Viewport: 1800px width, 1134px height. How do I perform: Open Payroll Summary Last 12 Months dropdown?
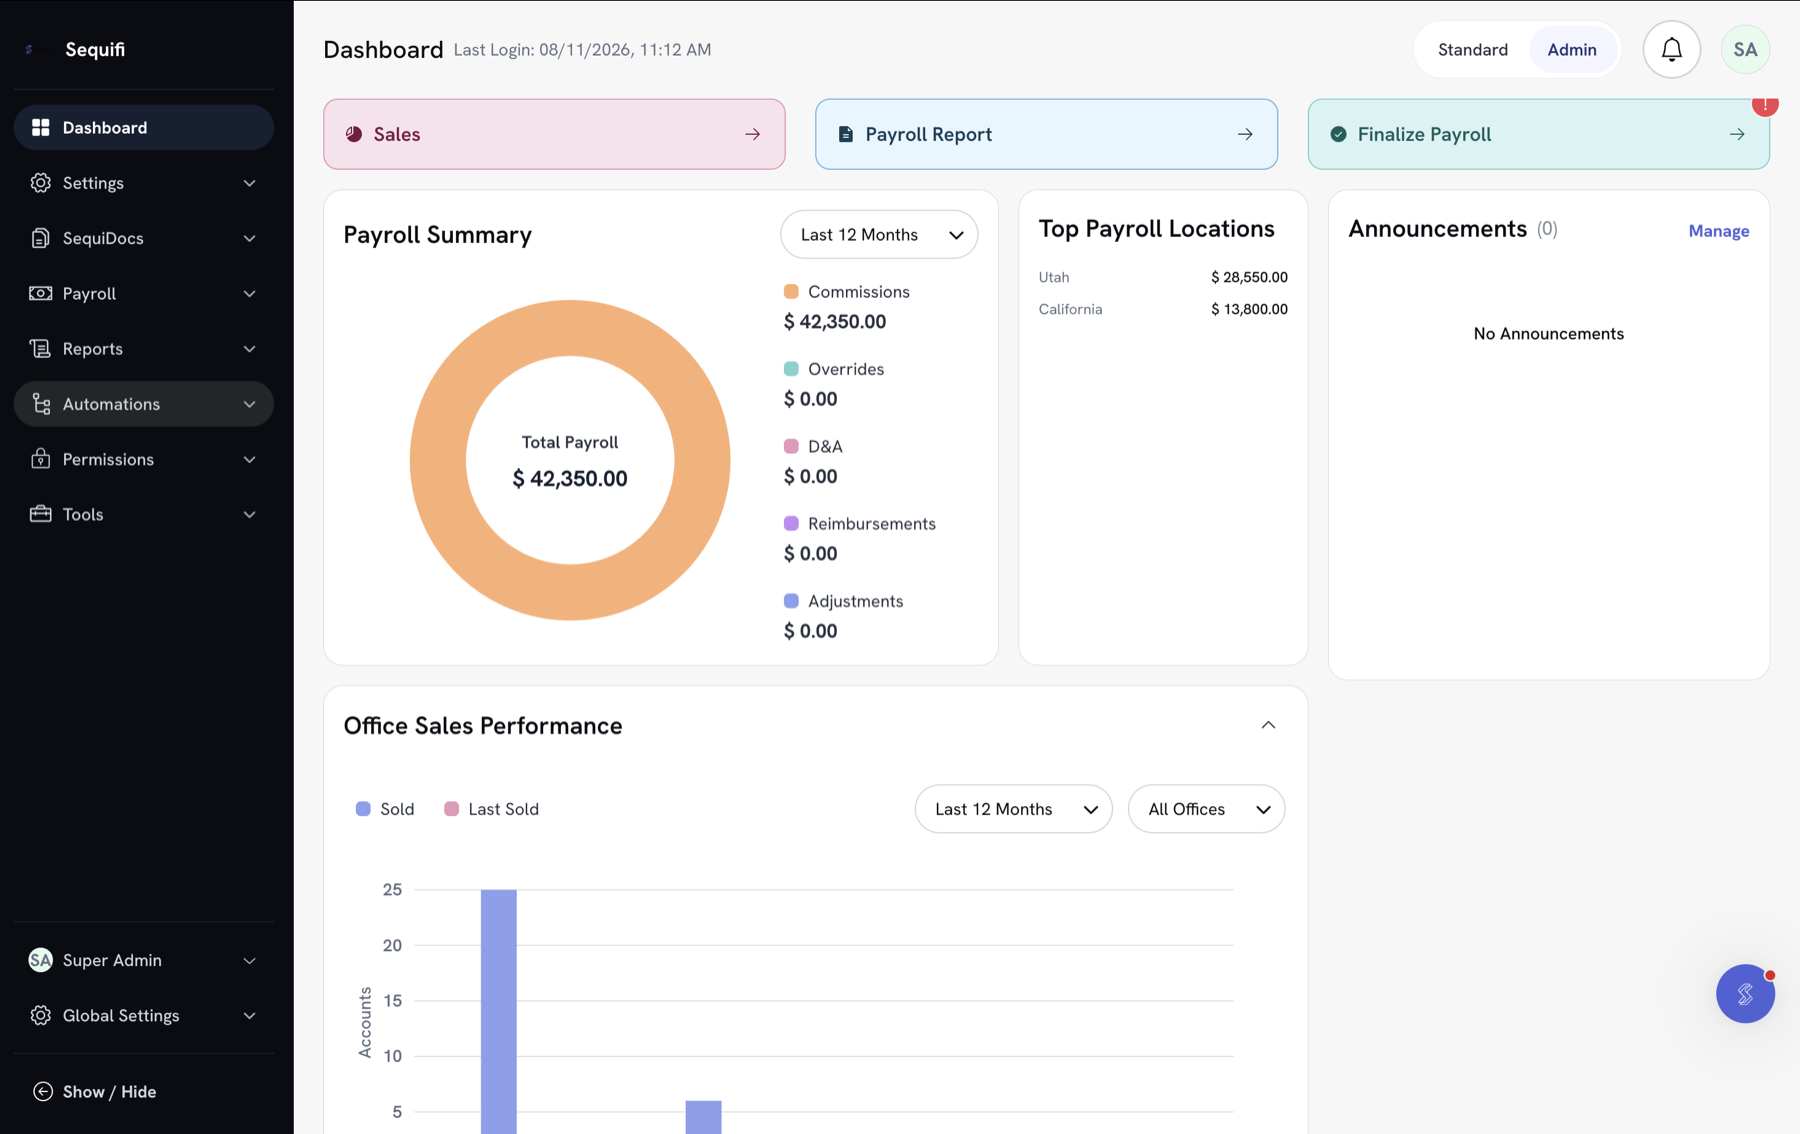[x=879, y=234]
